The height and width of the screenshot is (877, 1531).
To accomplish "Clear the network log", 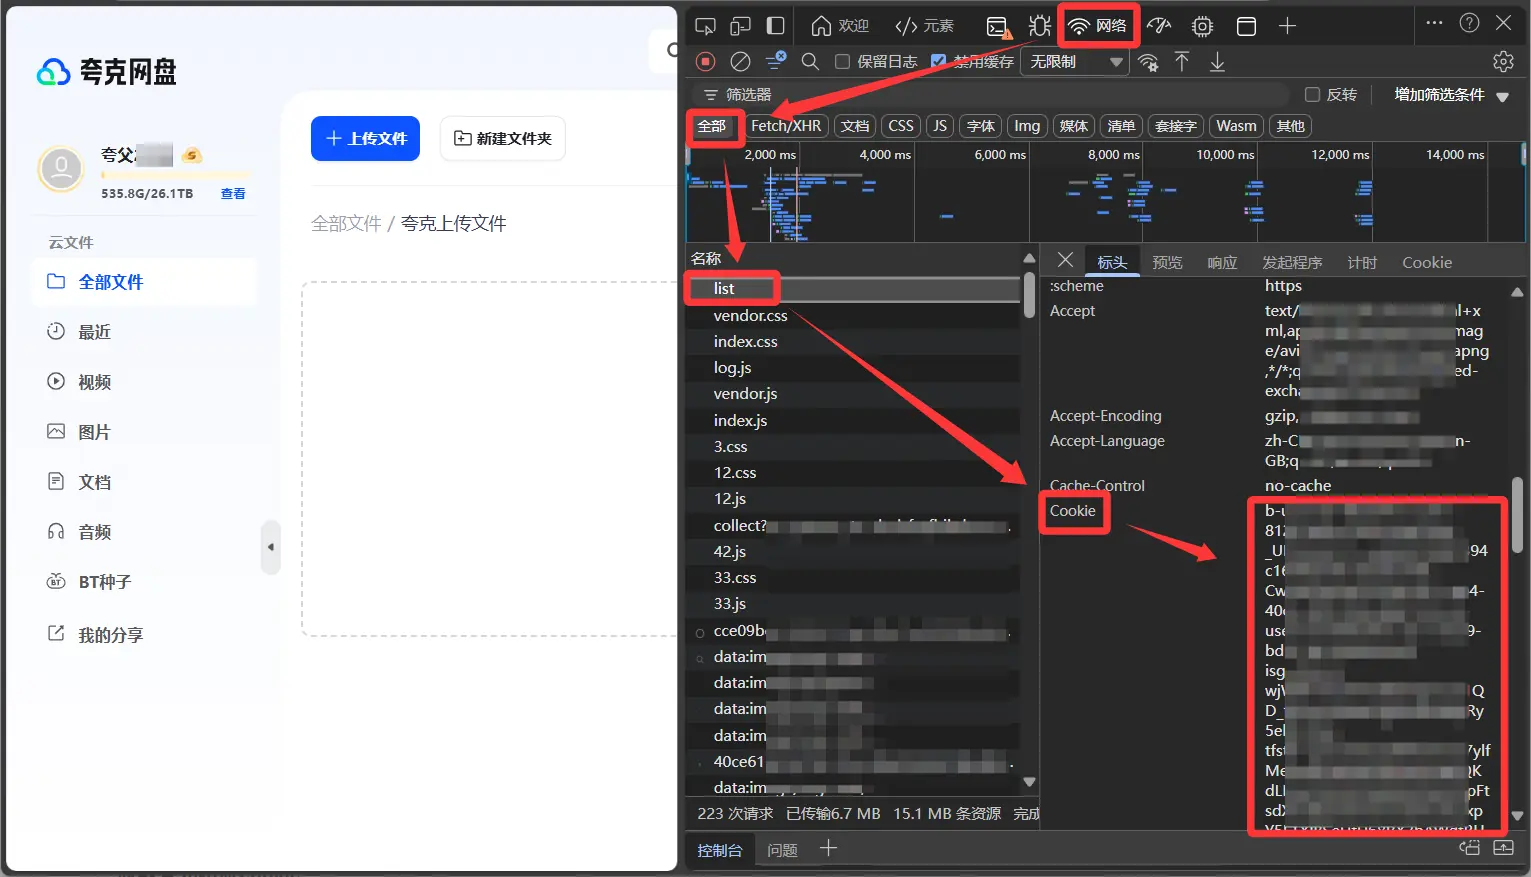I will 740,62.
